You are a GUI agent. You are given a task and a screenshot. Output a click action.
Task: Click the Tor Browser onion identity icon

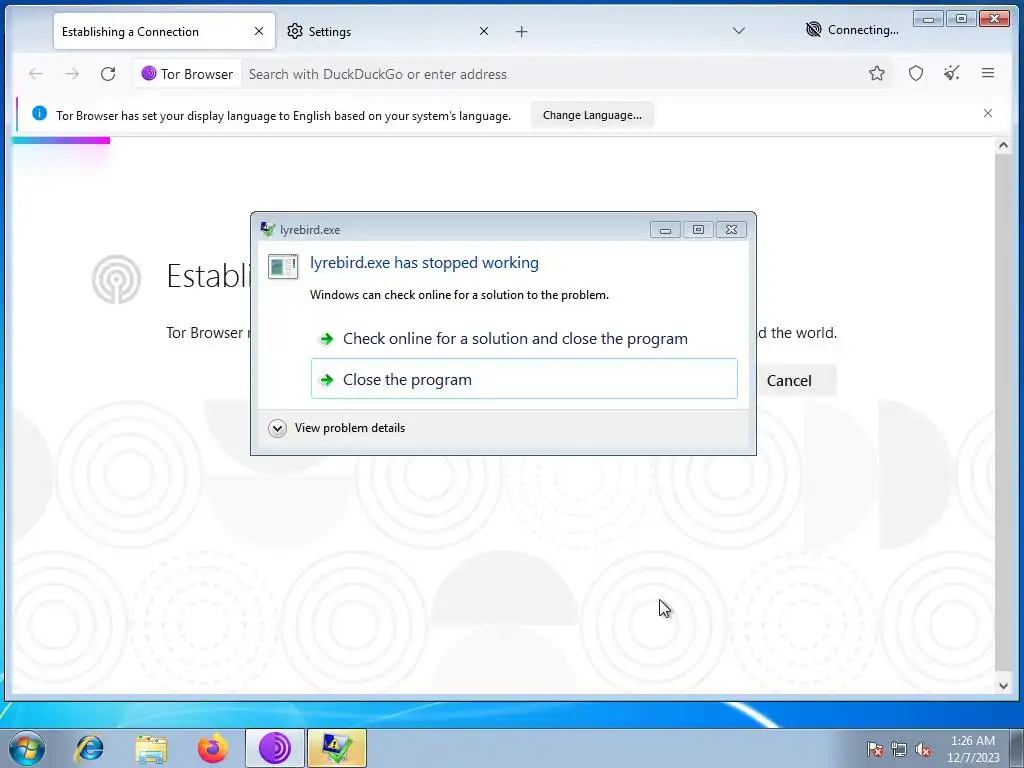click(x=149, y=73)
